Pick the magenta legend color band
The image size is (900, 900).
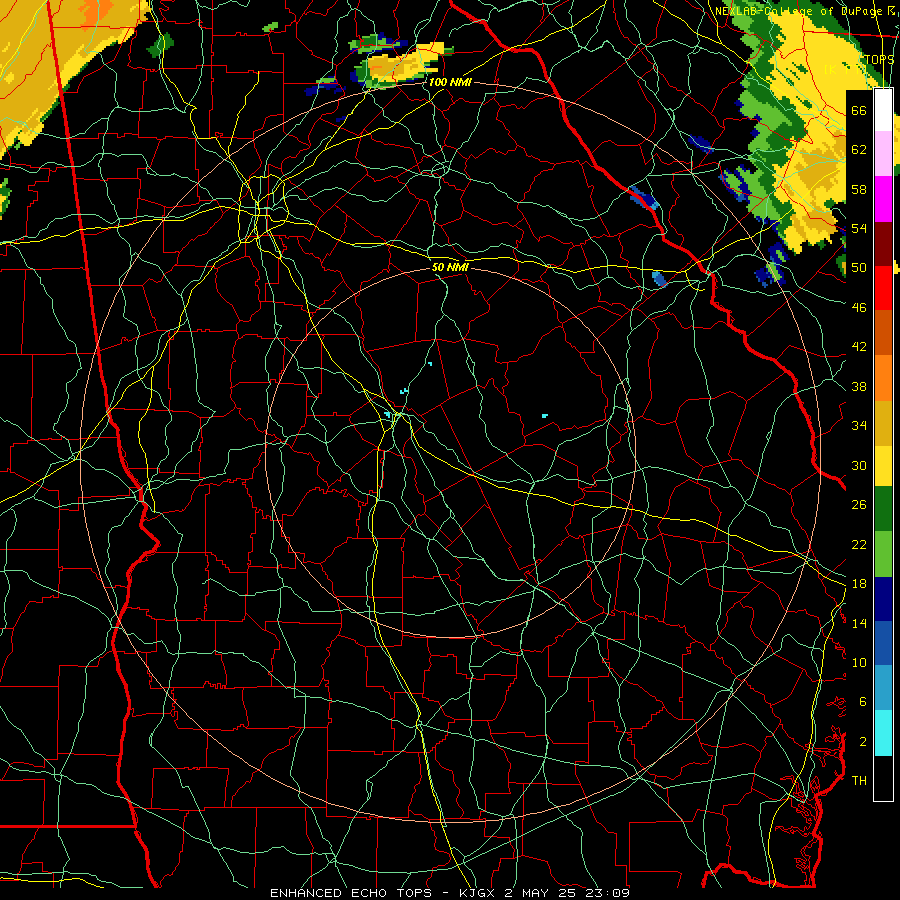point(883,199)
